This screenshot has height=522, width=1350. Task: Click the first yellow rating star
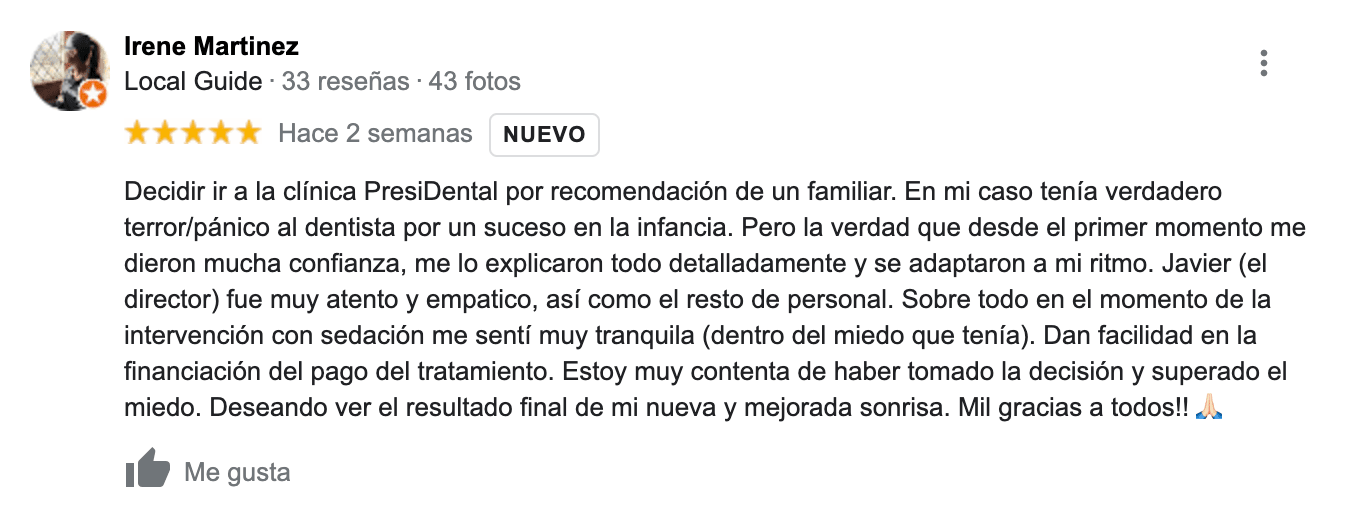point(137,133)
